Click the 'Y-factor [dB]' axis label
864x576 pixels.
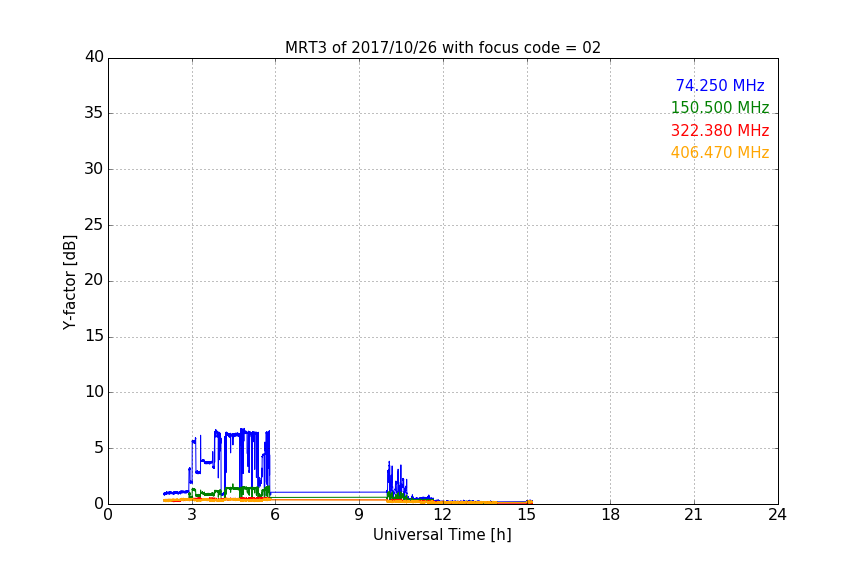pyautogui.click(x=69, y=282)
